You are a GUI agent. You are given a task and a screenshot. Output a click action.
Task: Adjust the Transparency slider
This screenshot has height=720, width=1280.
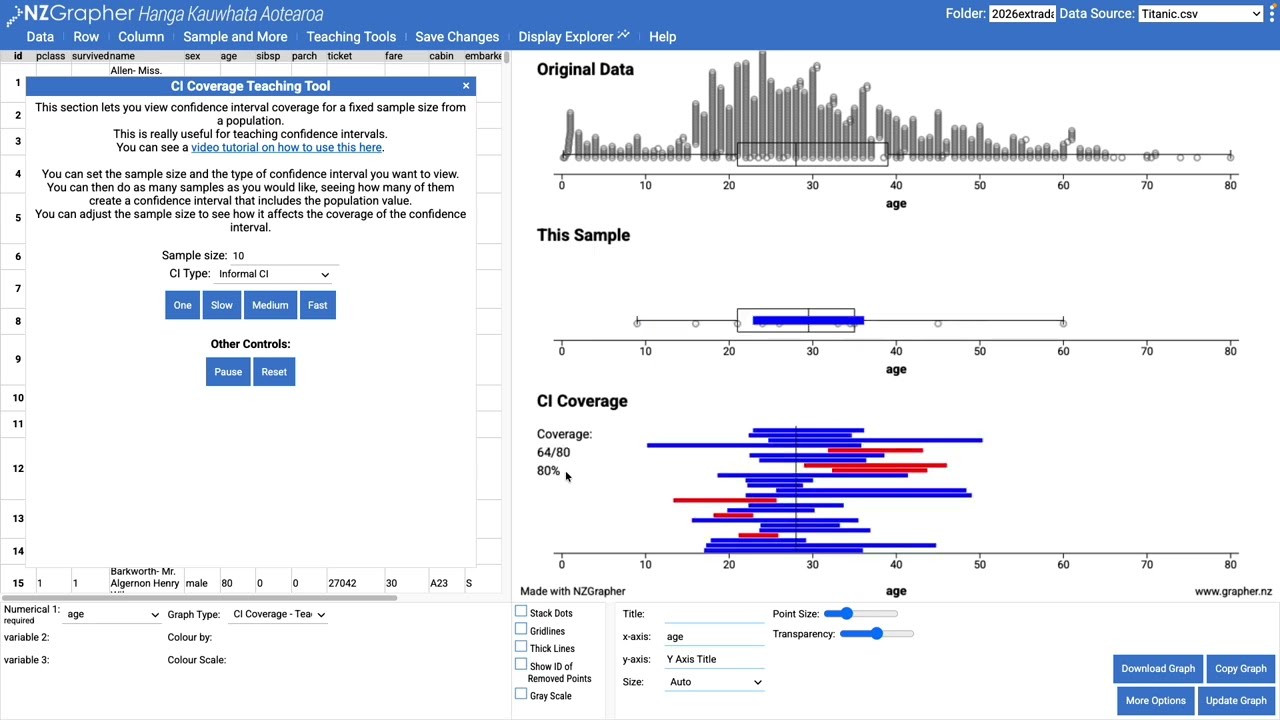[877, 634]
